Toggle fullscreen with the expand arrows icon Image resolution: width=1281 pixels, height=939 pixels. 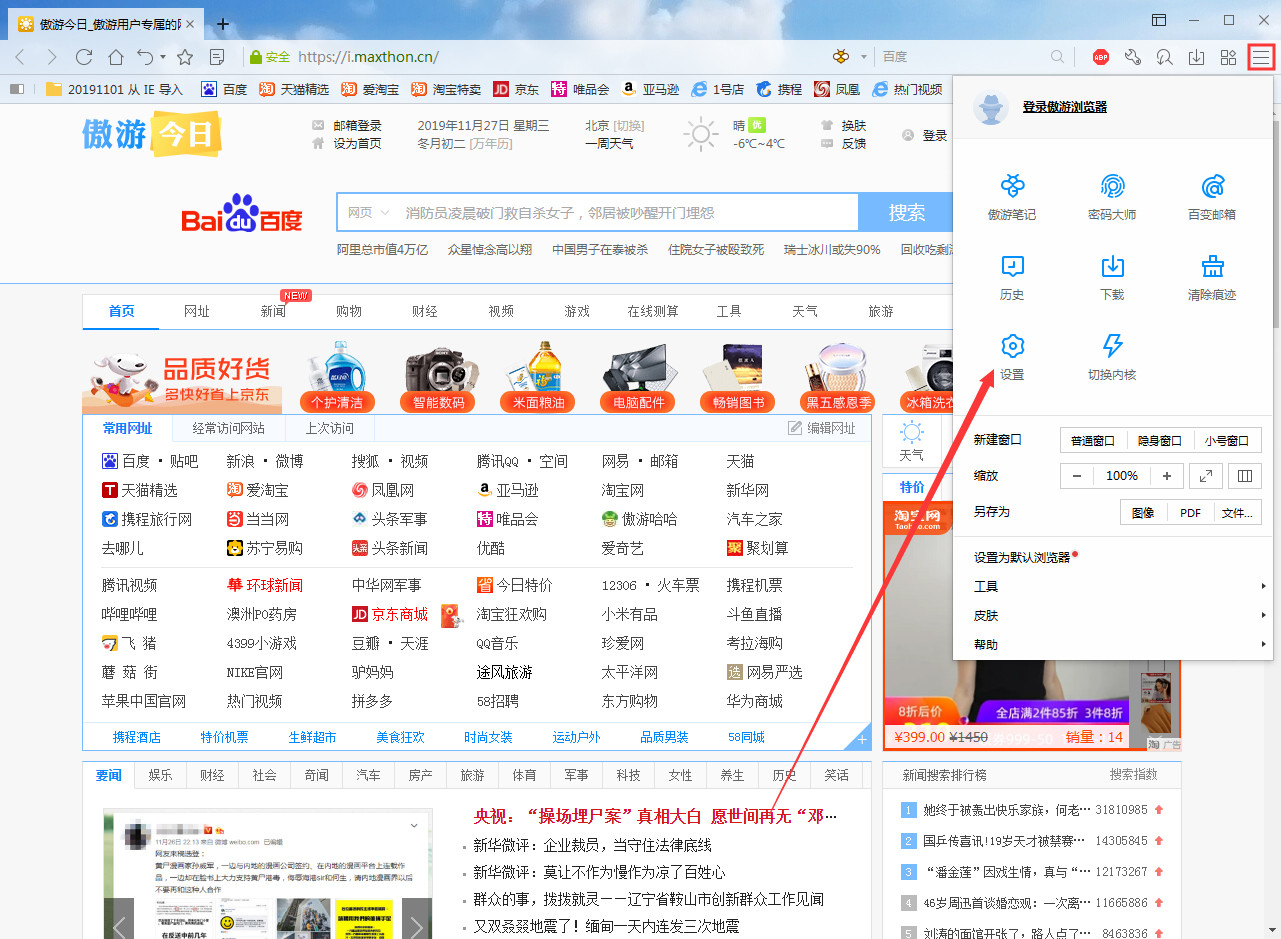[x=1206, y=476]
